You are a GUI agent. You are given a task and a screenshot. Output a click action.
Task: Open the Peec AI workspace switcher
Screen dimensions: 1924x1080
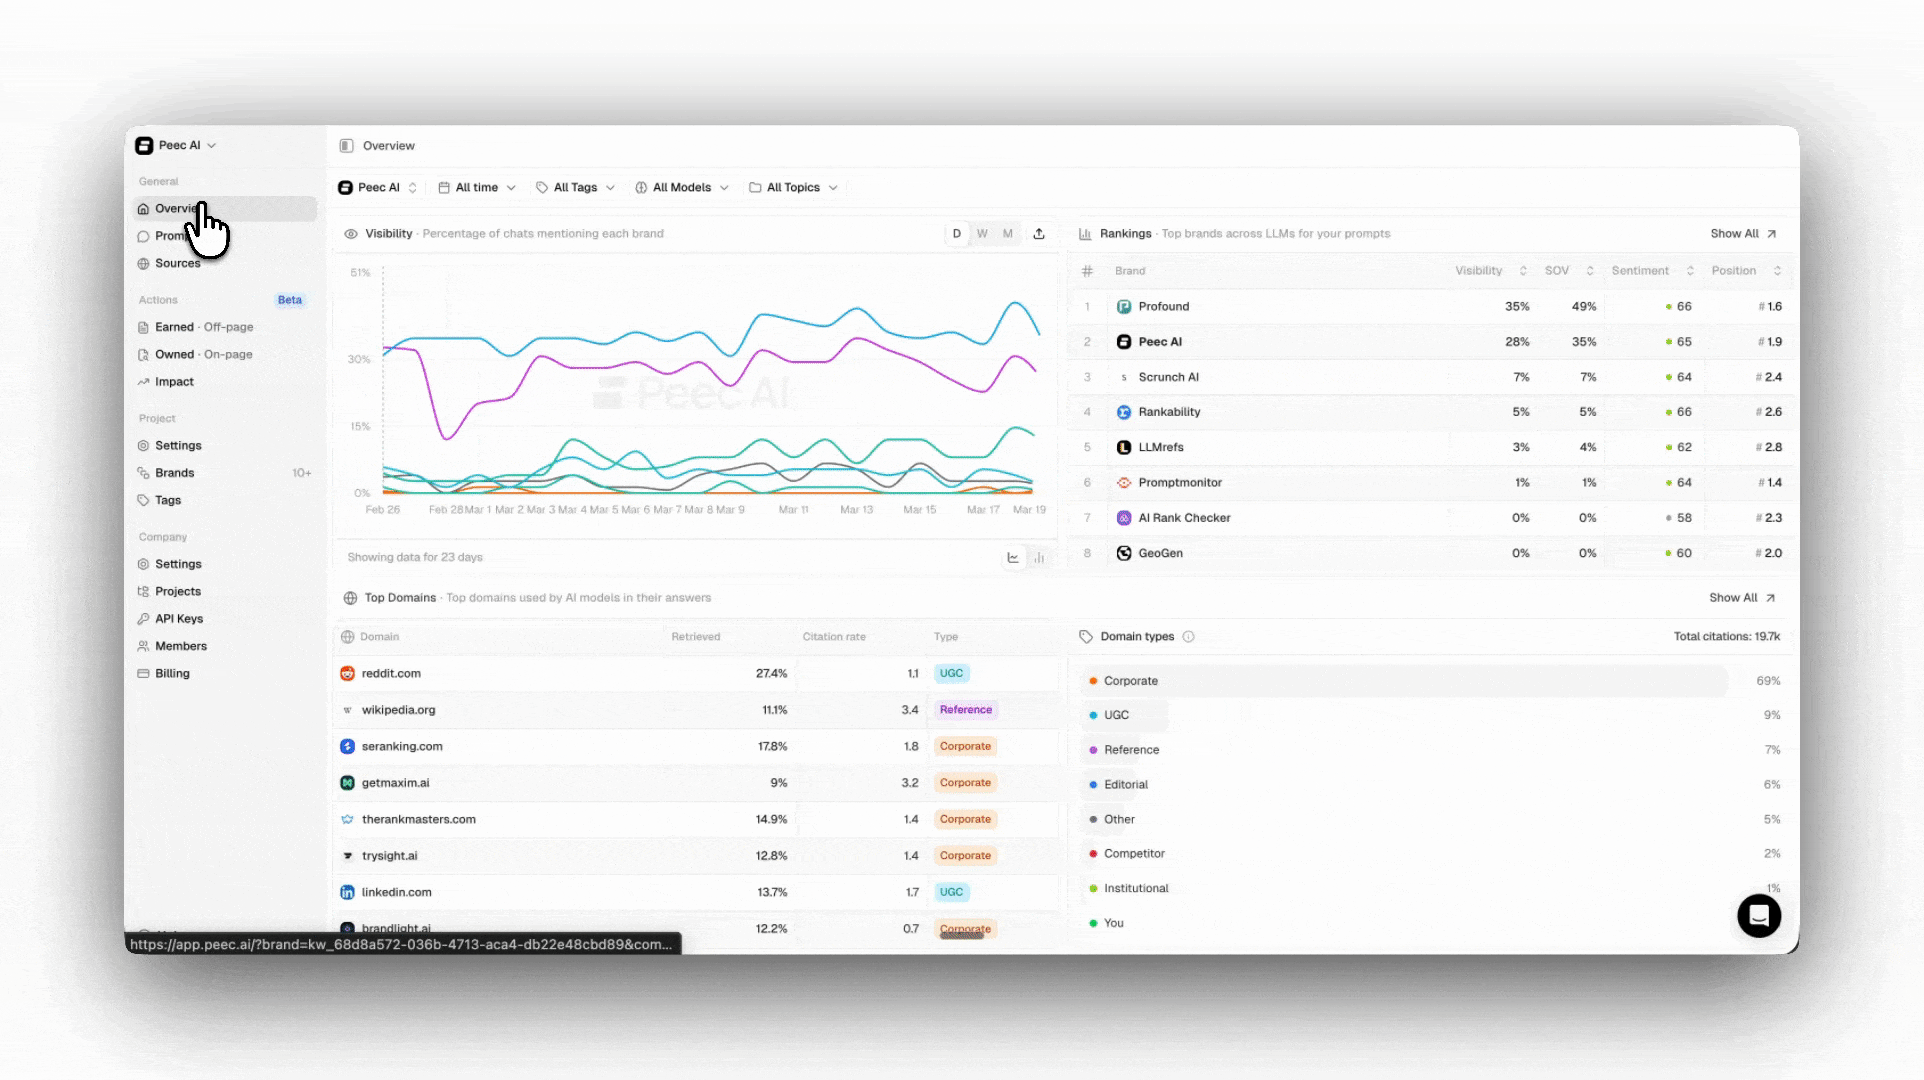coord(176,146)
